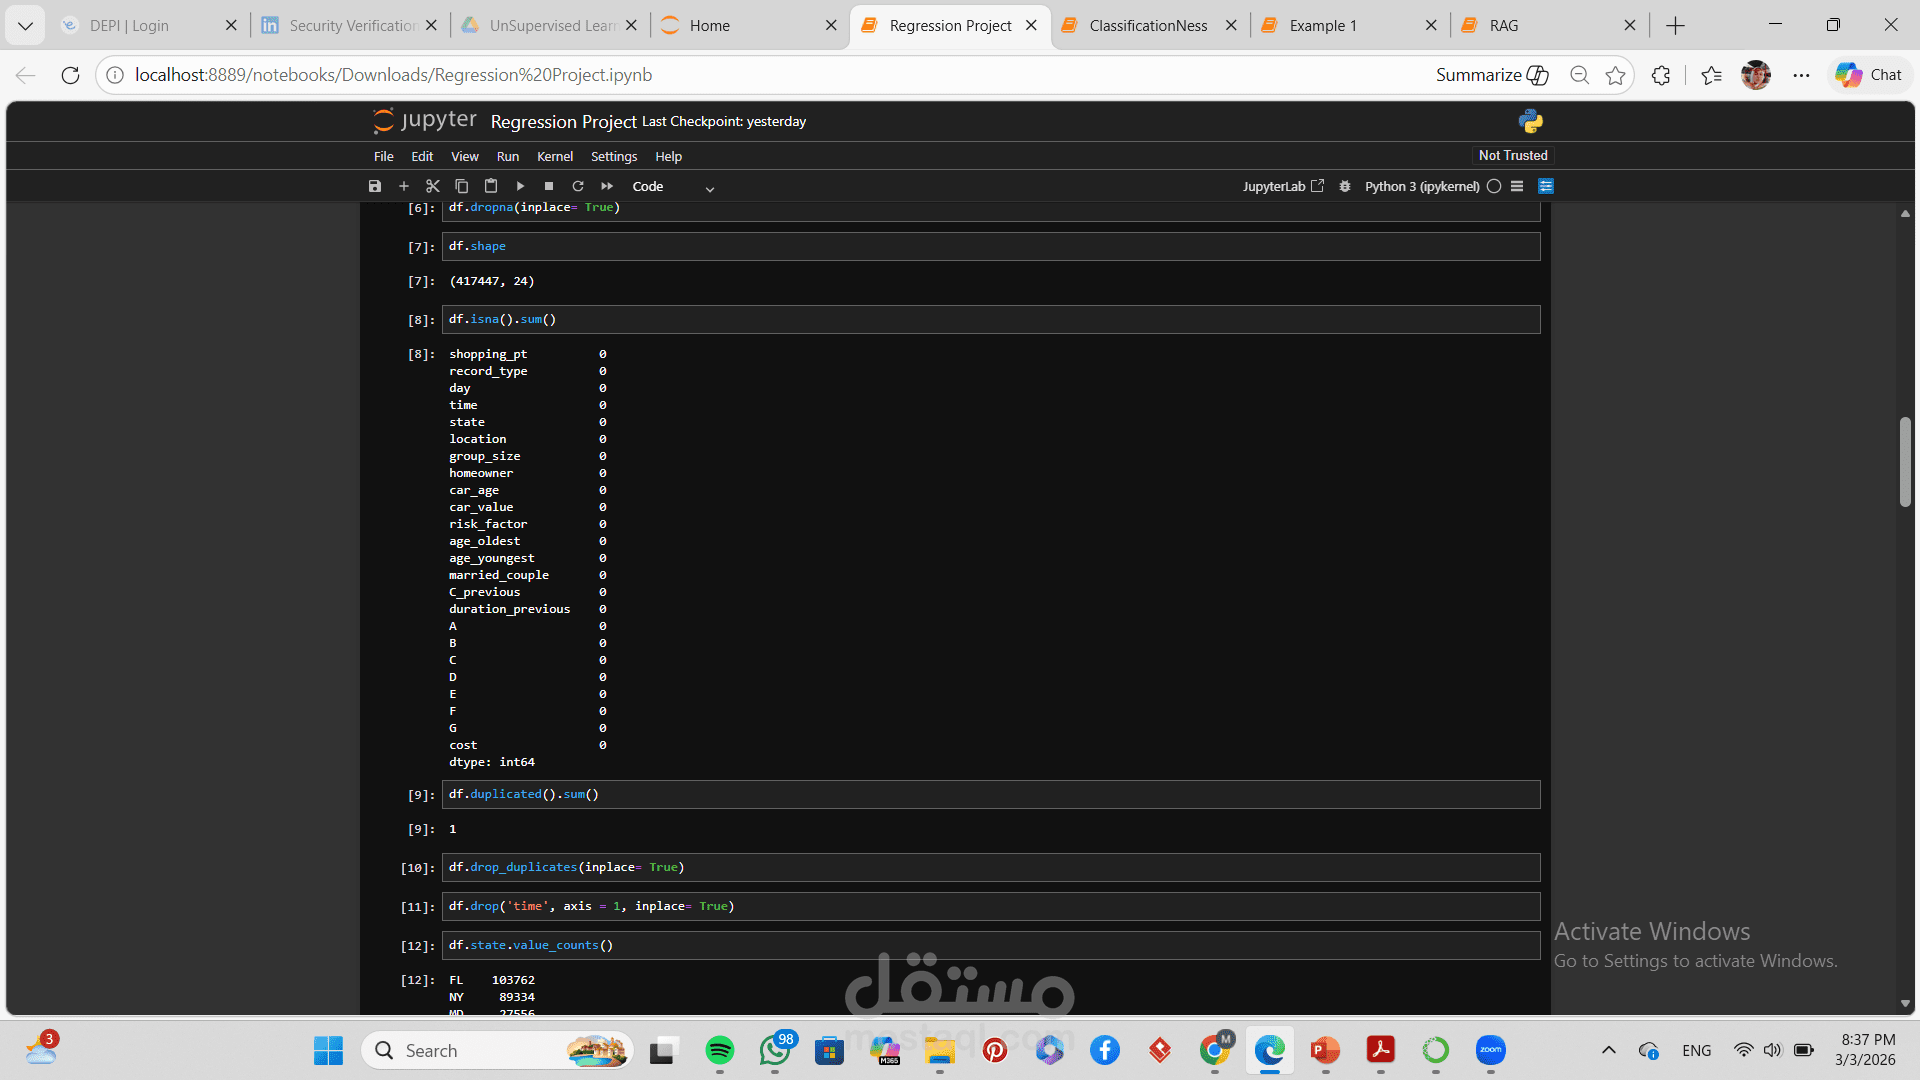Save the notebook with the disk icon
The image size is (1920, 1080).
(375, 186)
